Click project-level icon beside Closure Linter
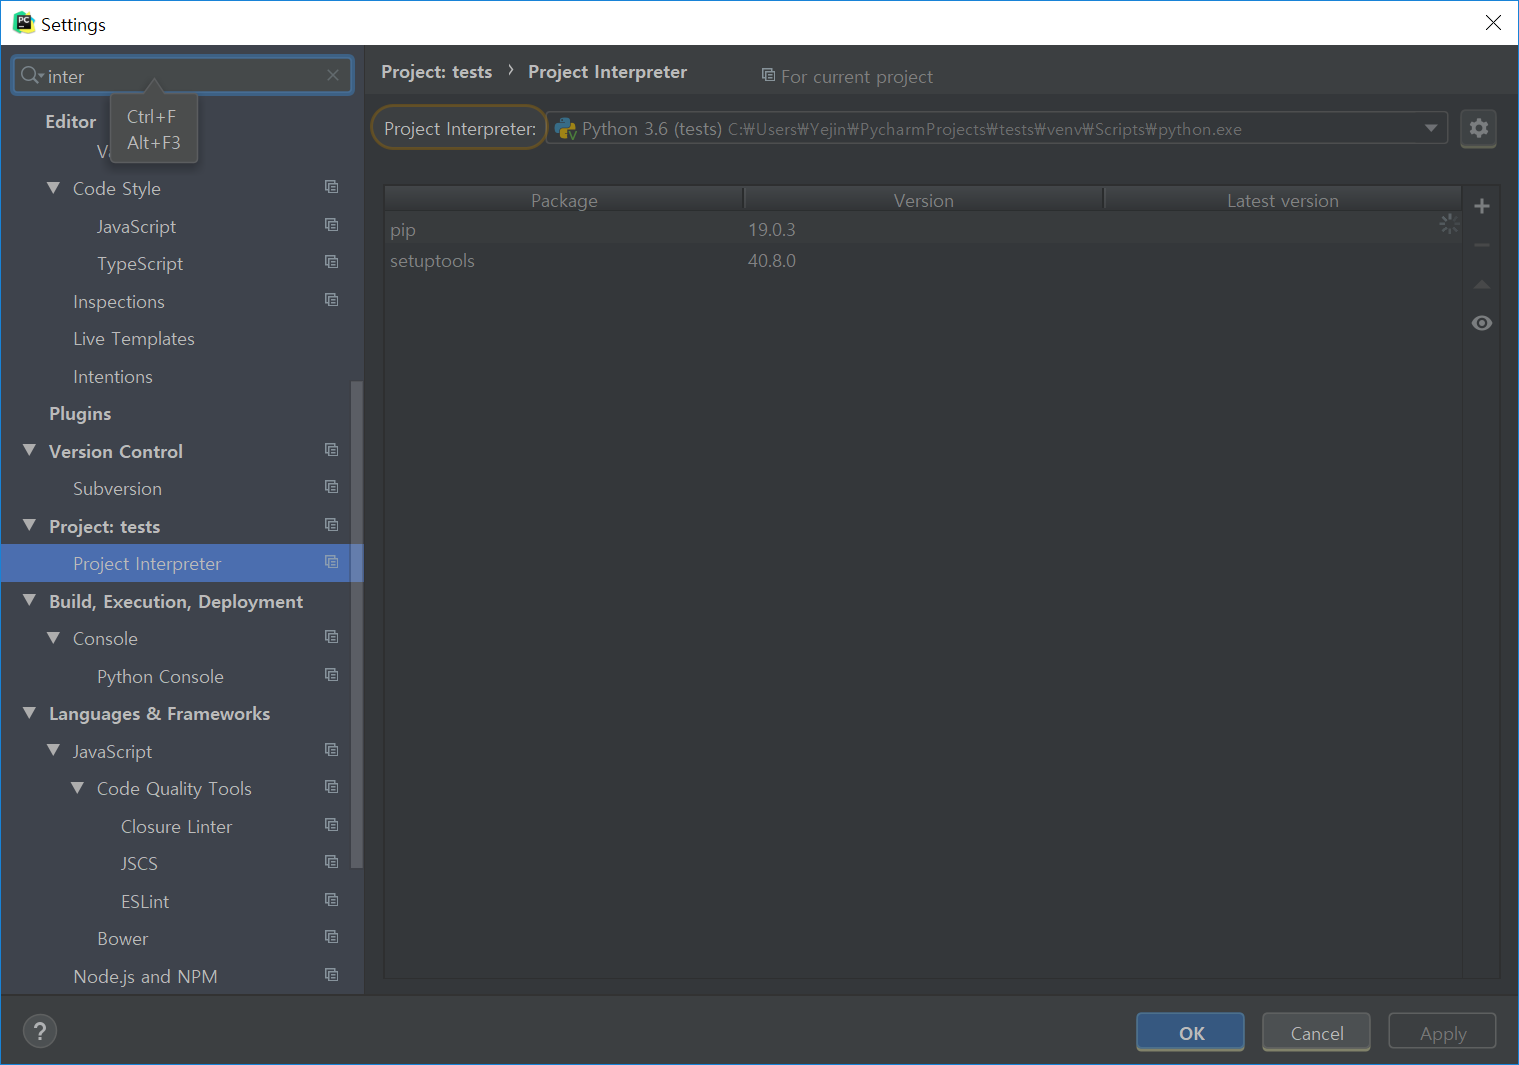Screen dimensions: 1519x1065 click(332, 825)
